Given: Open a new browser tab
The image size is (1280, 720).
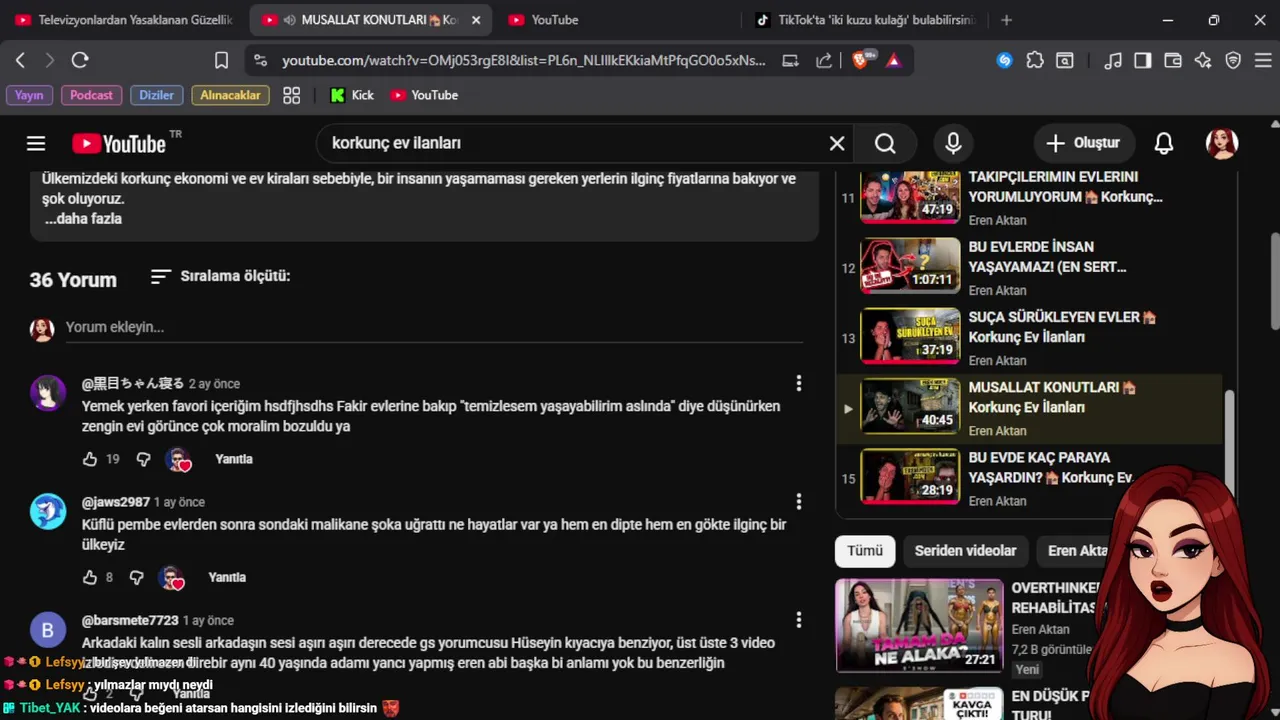Looking at the screenshot, I should point(1006,20).
